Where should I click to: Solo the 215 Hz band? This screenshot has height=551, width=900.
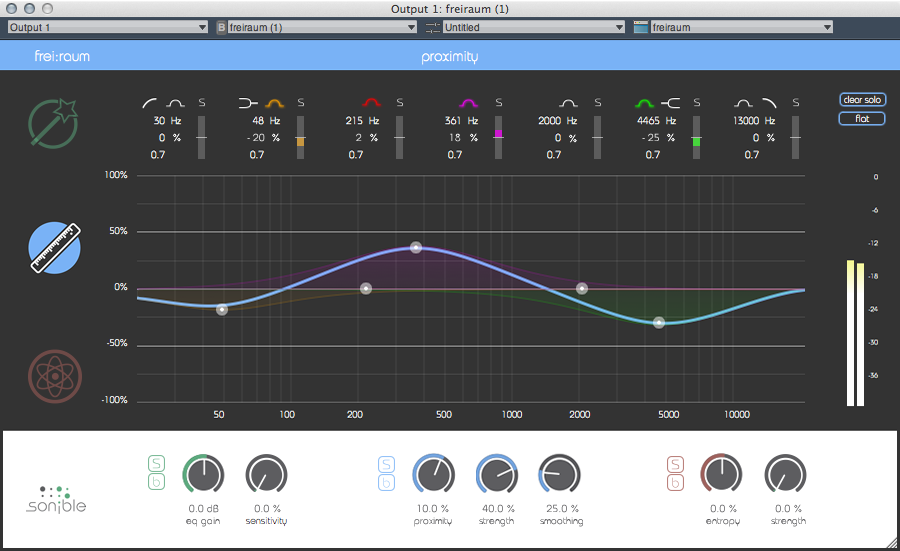tap(400, 102)
